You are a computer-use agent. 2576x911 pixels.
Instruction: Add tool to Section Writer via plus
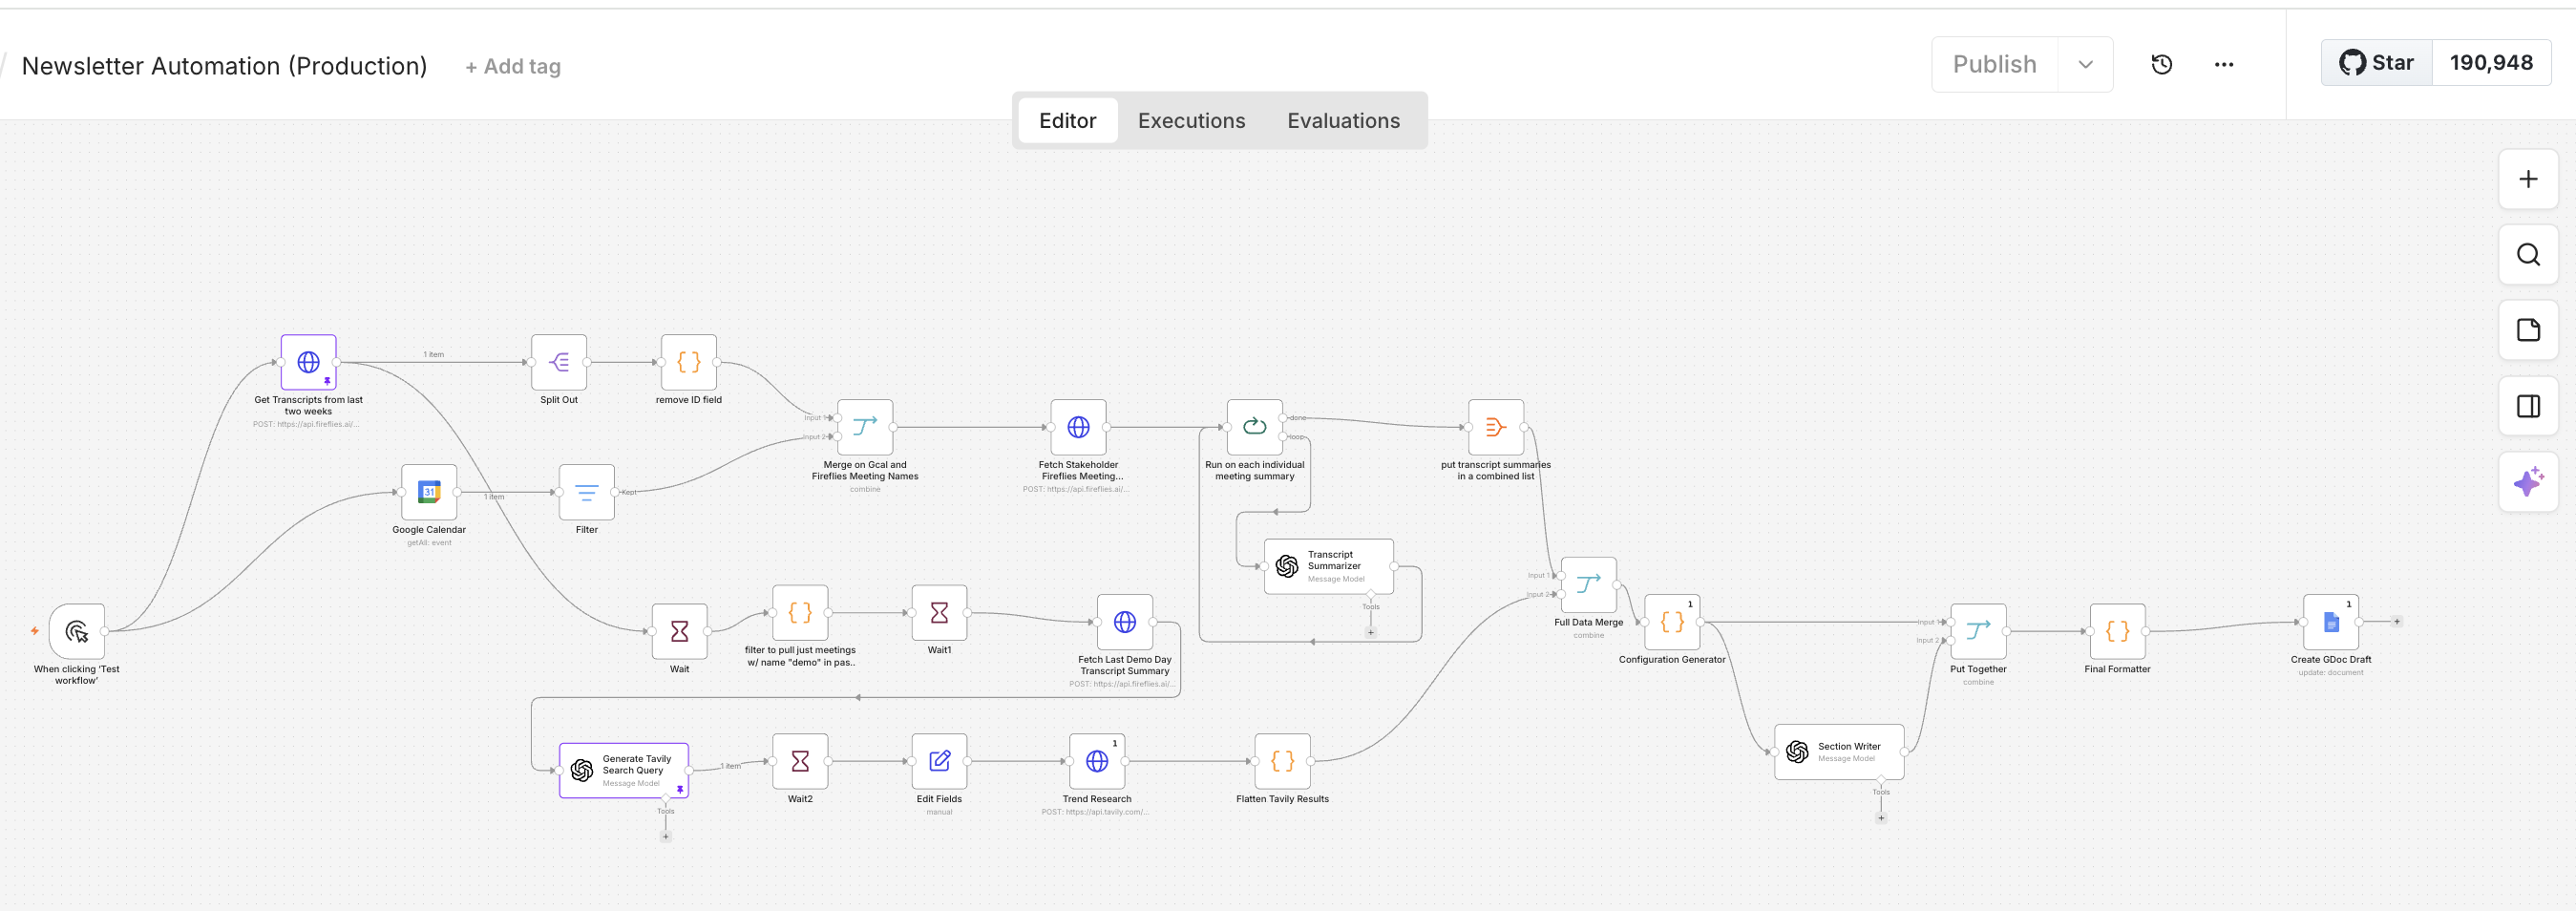tap(1881, 818)
